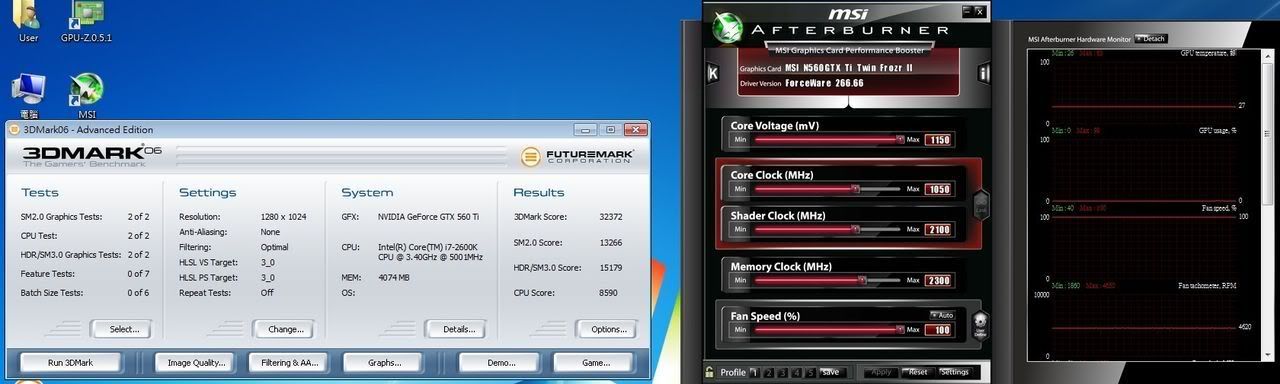Open the GPU-Z.0.5.1 desktop shortcut
This screenshot has height=384, width=1280.
click(86, 21)
